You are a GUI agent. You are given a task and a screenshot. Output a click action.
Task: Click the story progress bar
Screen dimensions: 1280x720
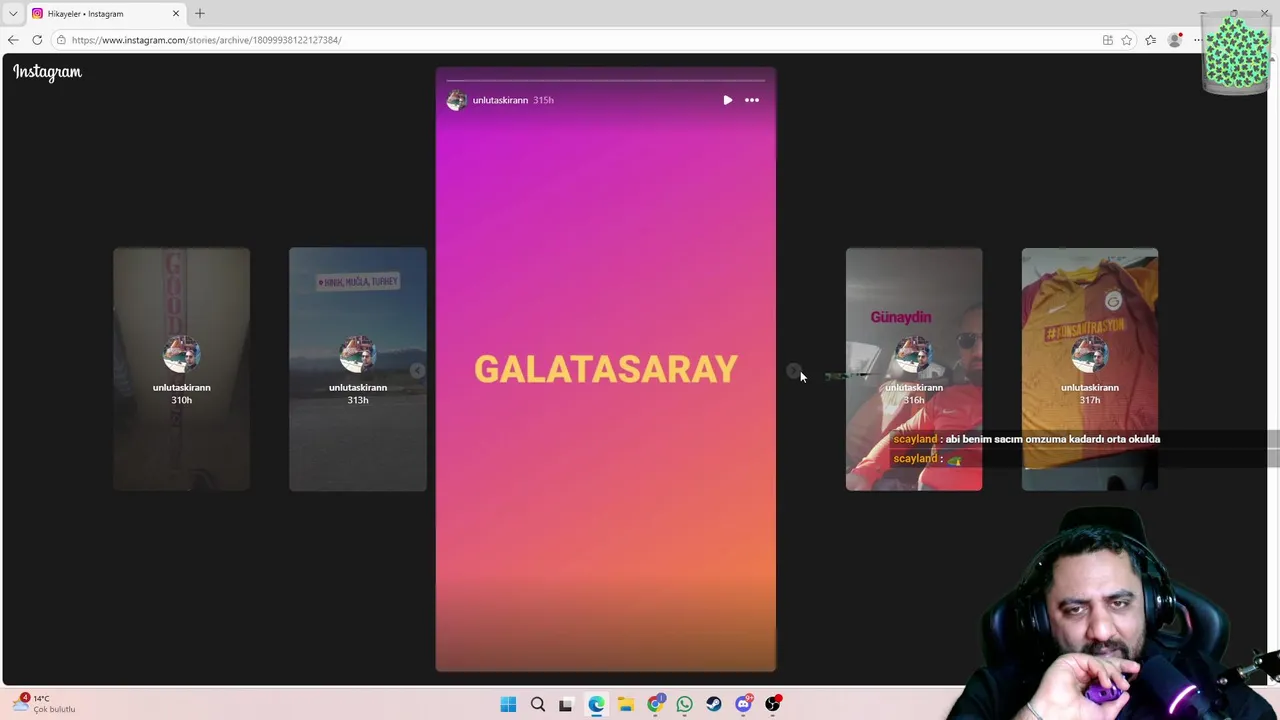pos(605,80)
